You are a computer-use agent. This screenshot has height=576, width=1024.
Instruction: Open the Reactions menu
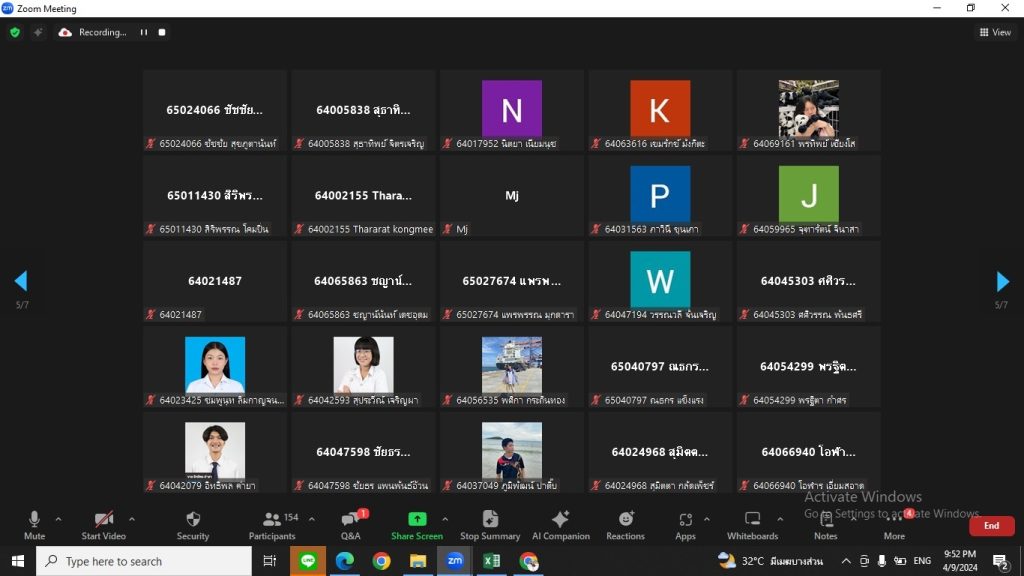[x=625, y=526]
